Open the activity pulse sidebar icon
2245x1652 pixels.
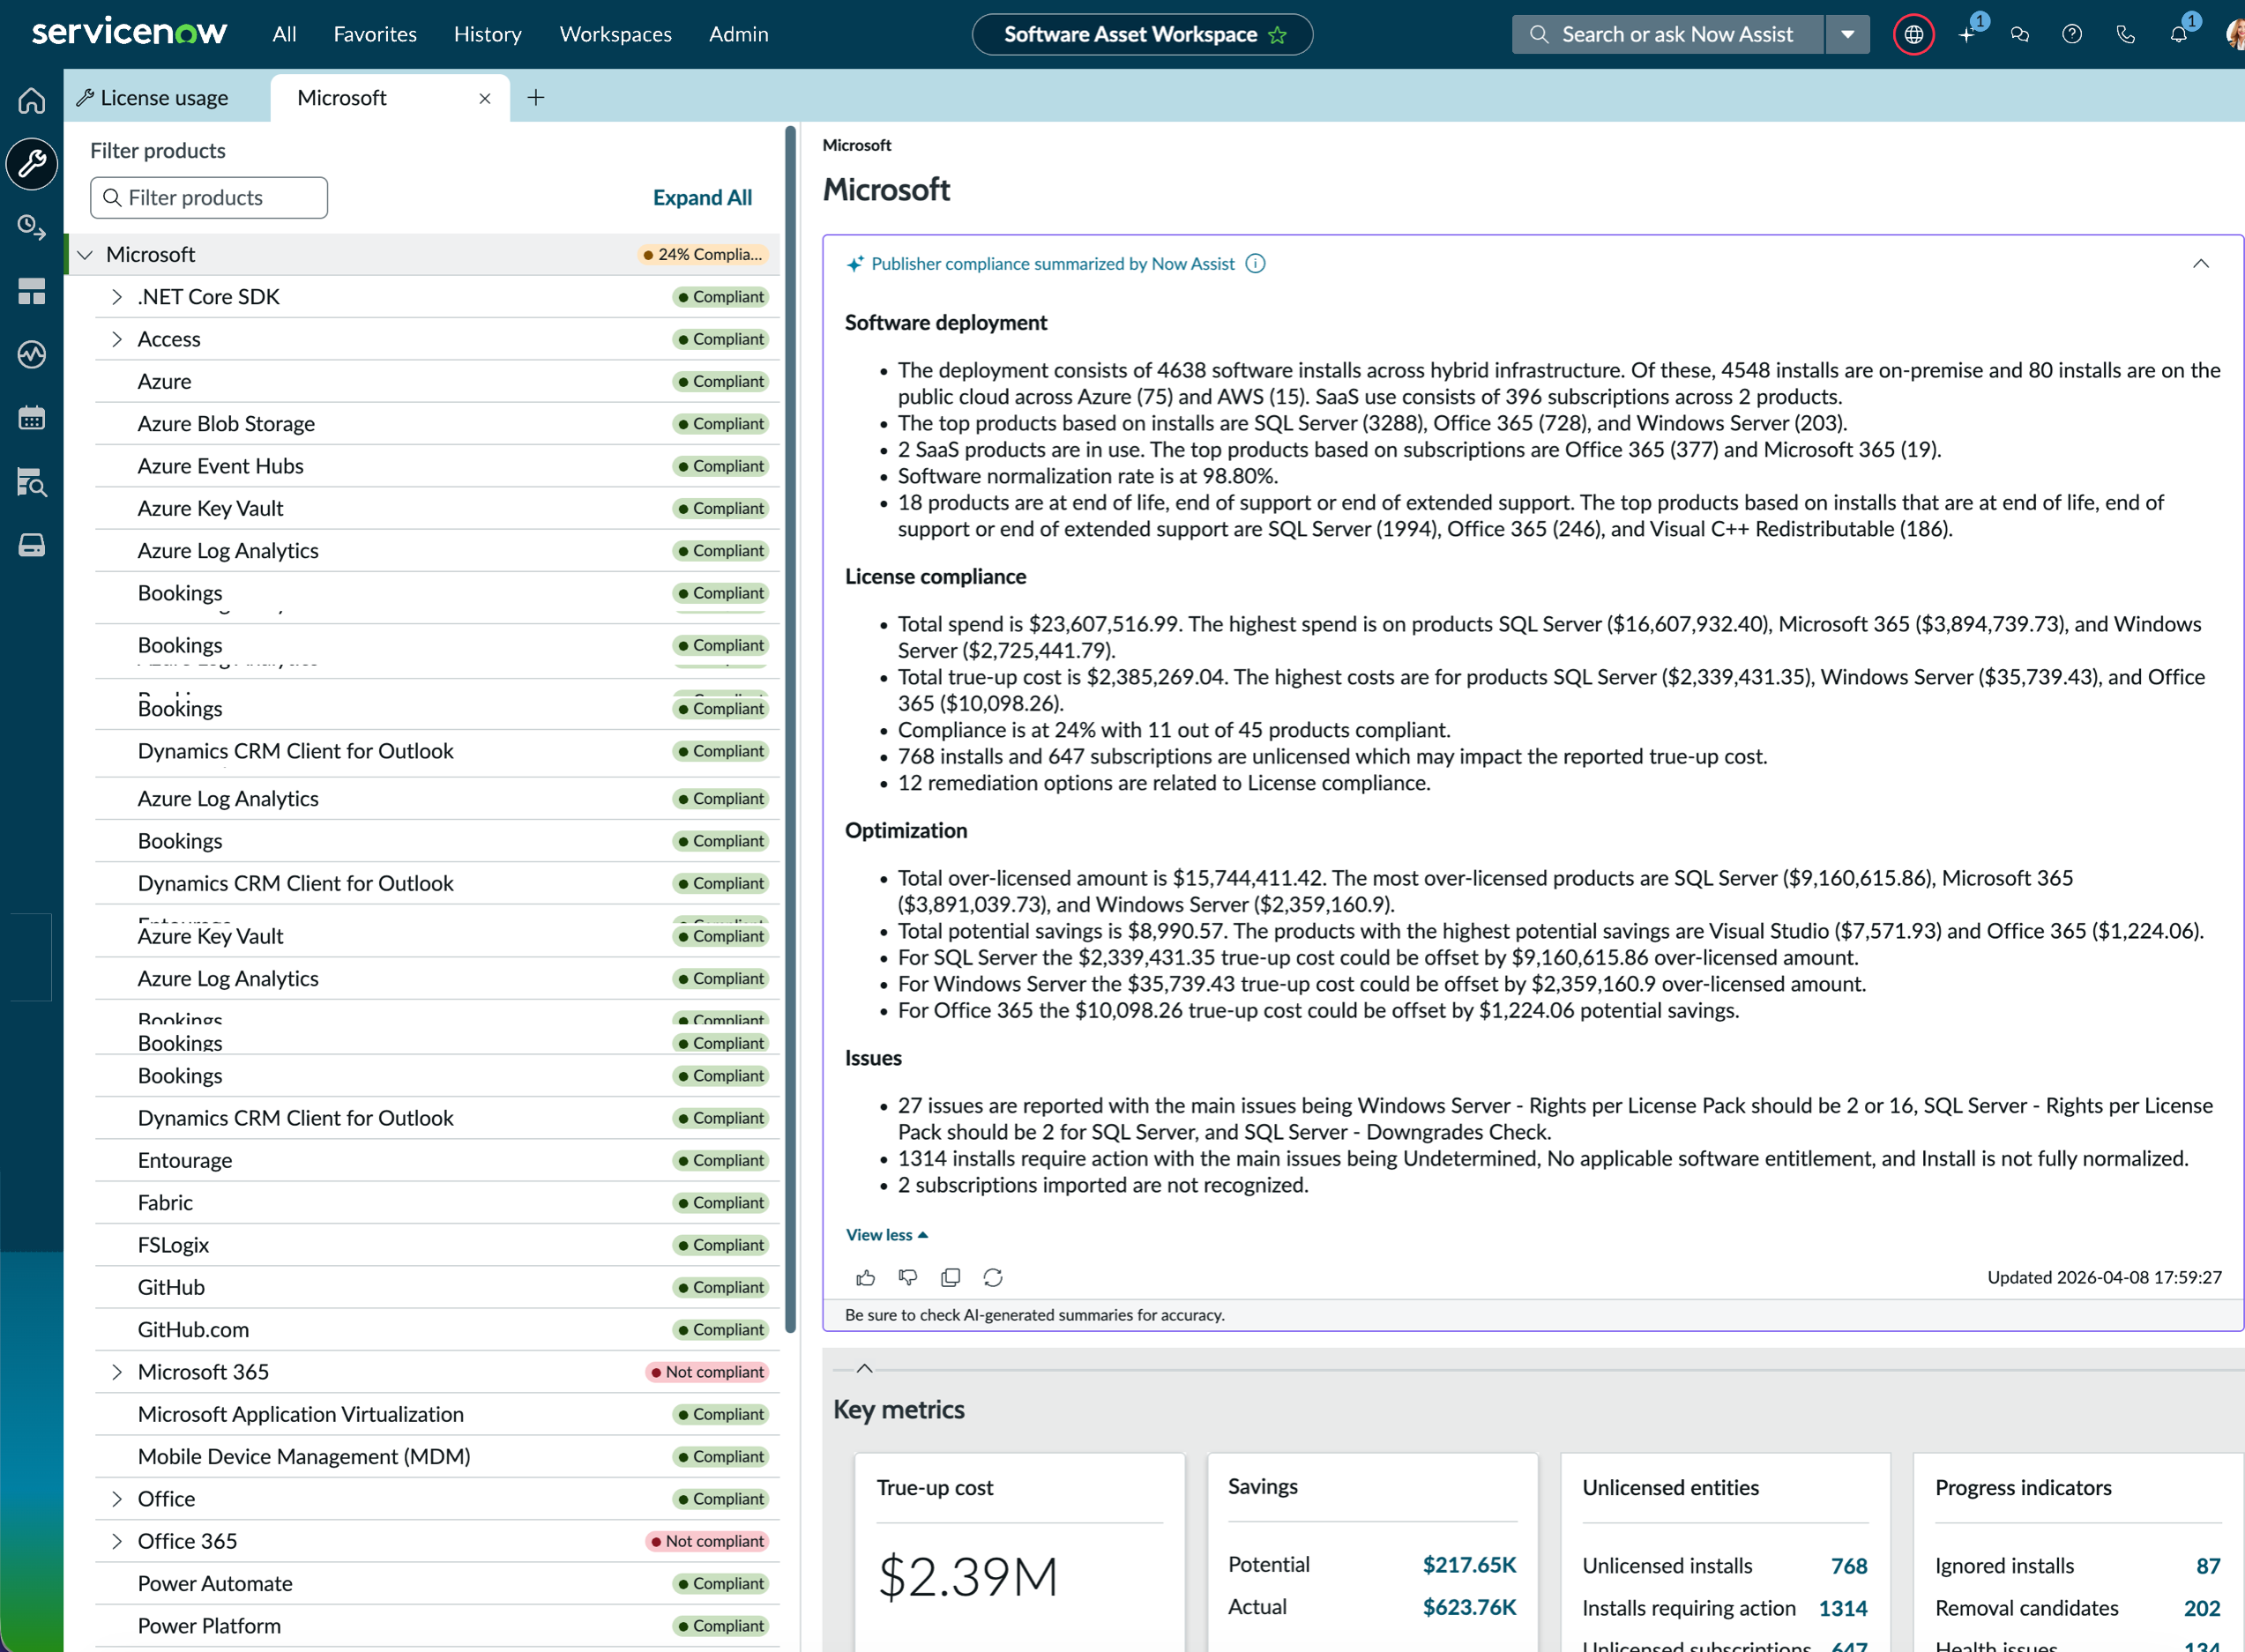coord(32,354)
